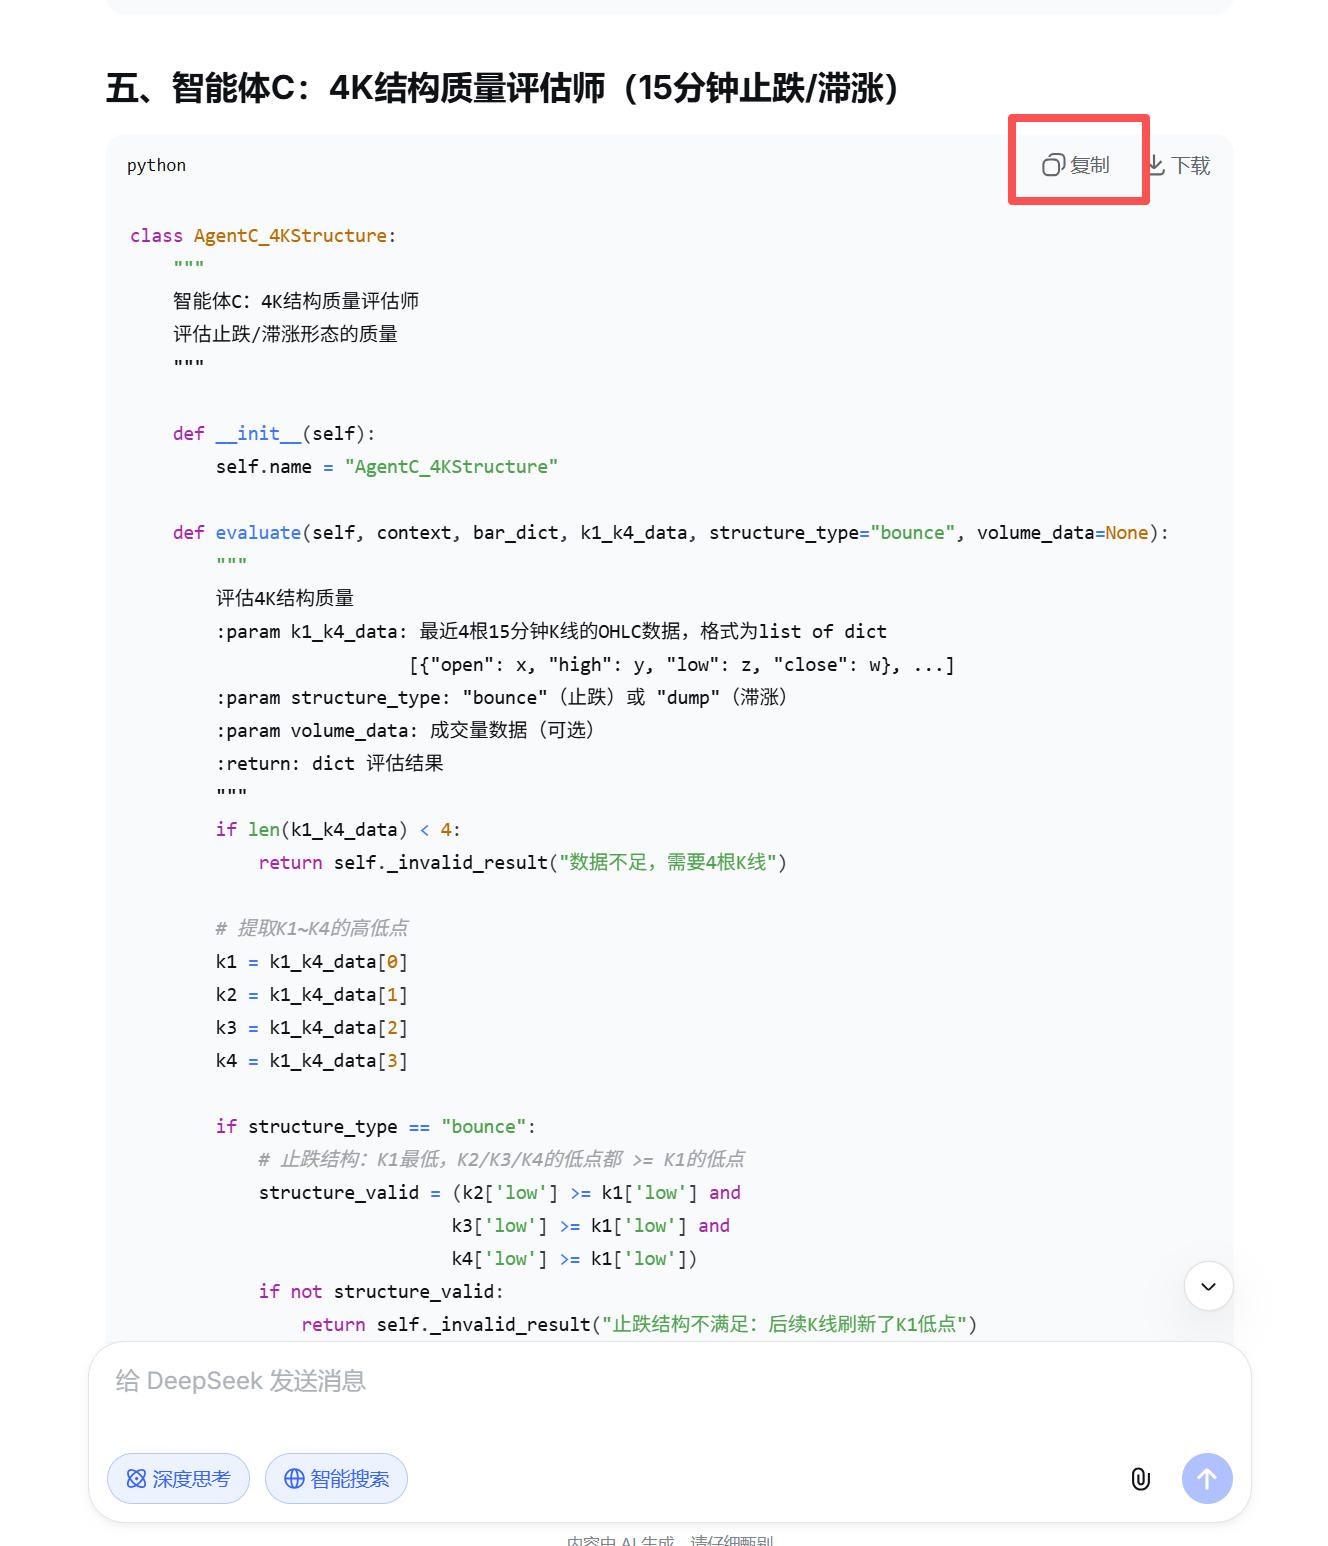Place cursor on k4 = k1_k4_data[3] line
1328x1546 pixels.
pyautogui.click(x=311, y=1060)
